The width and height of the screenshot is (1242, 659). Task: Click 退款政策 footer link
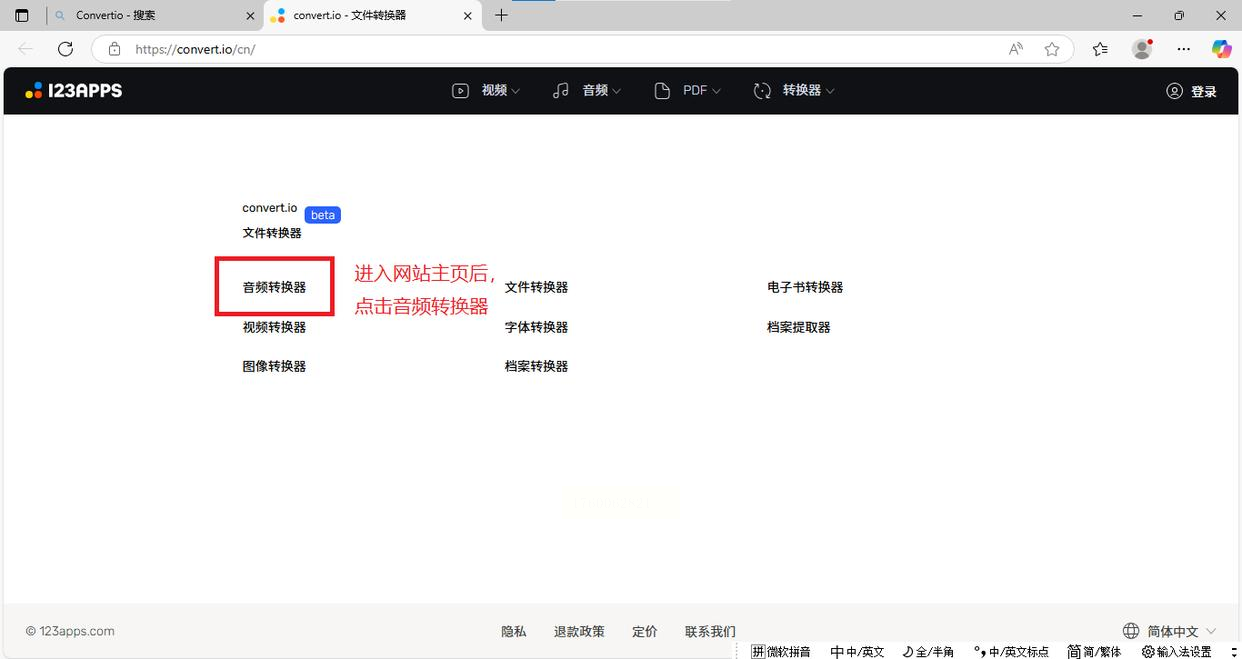coord(579,631)
